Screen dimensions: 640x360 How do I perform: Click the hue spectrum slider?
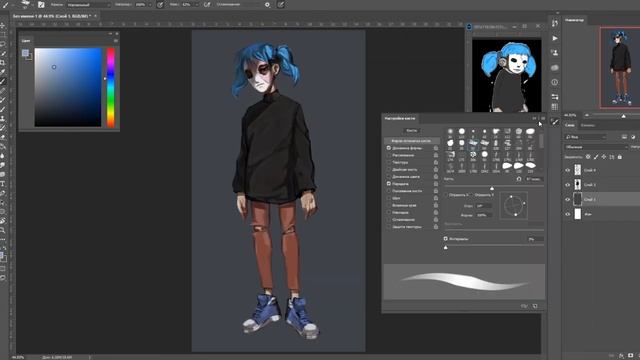pyautogui.click(x=111, y=87)
